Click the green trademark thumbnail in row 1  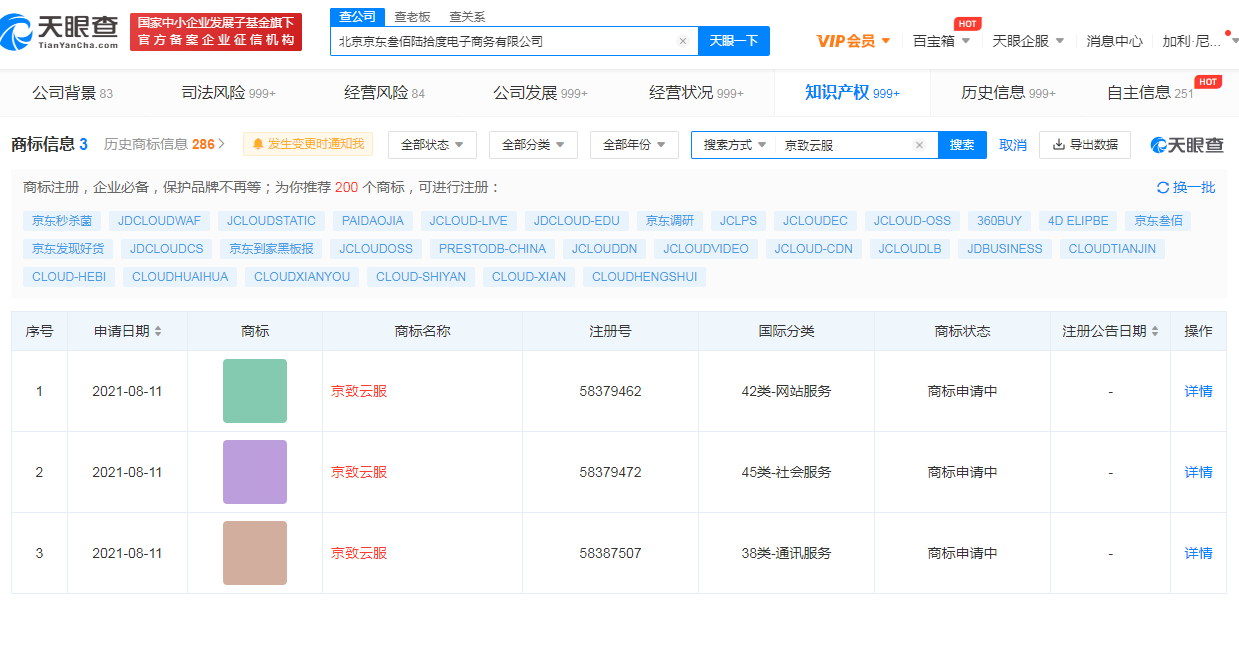(255, 391)
